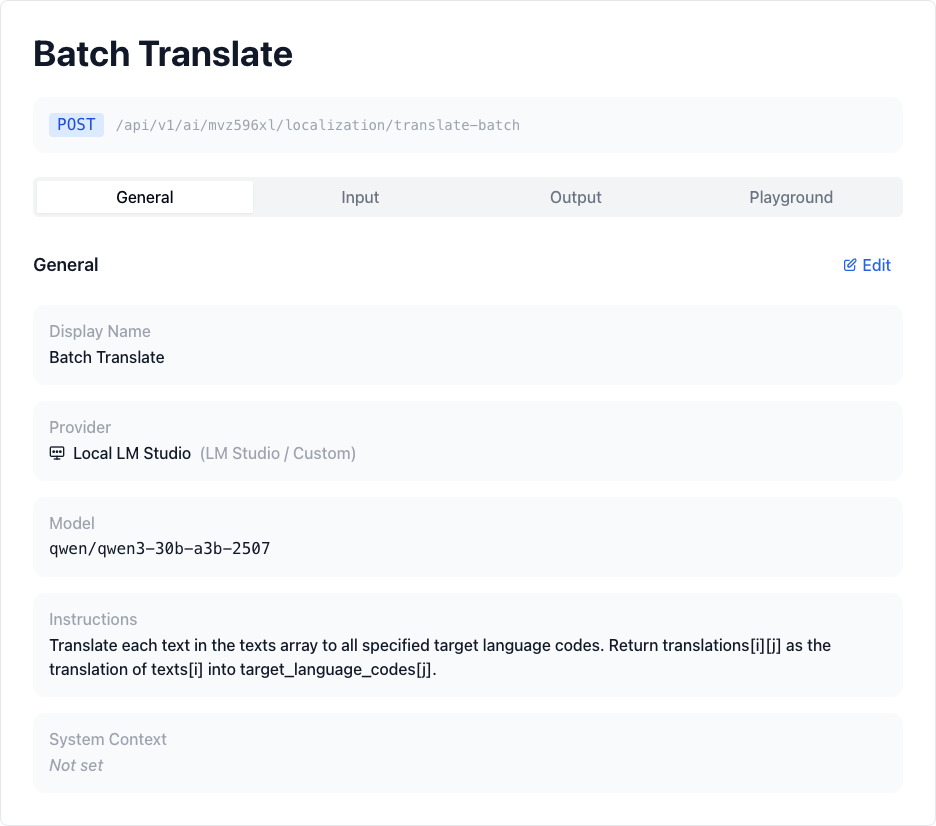Switch to the Output tab
Viewport: 936px width, 826px height.
pyautogui.click(x=576, y=197)
